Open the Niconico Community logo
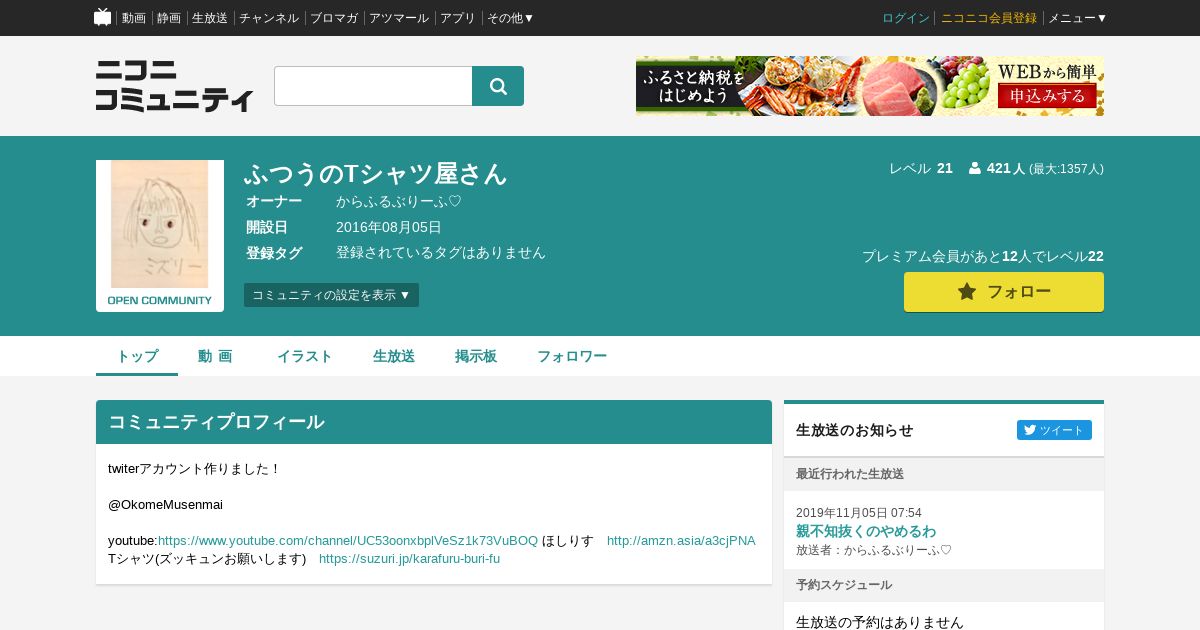This screenshot has width=1200, height=630. 174,86
